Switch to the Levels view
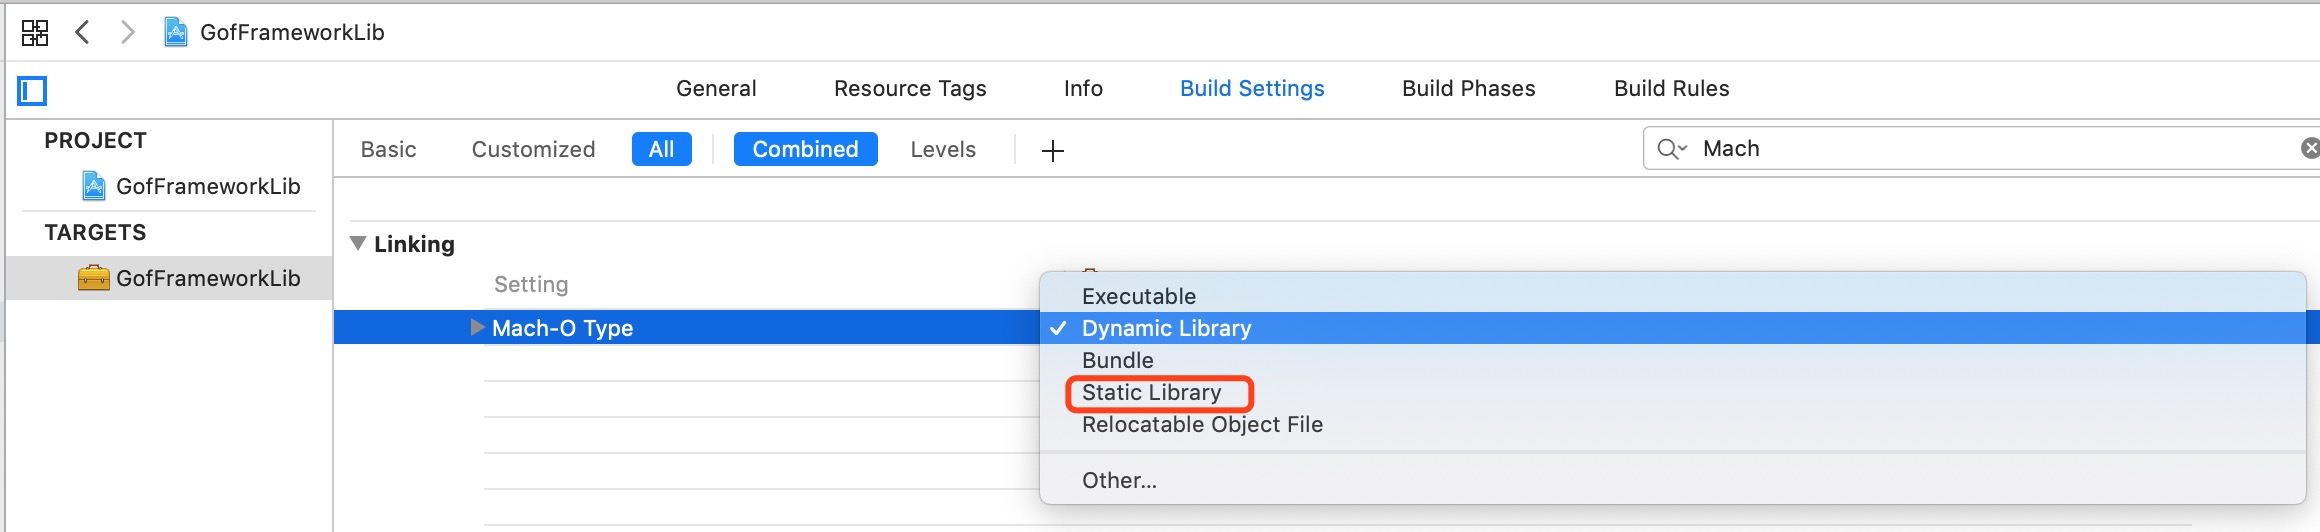 [943, 149]
